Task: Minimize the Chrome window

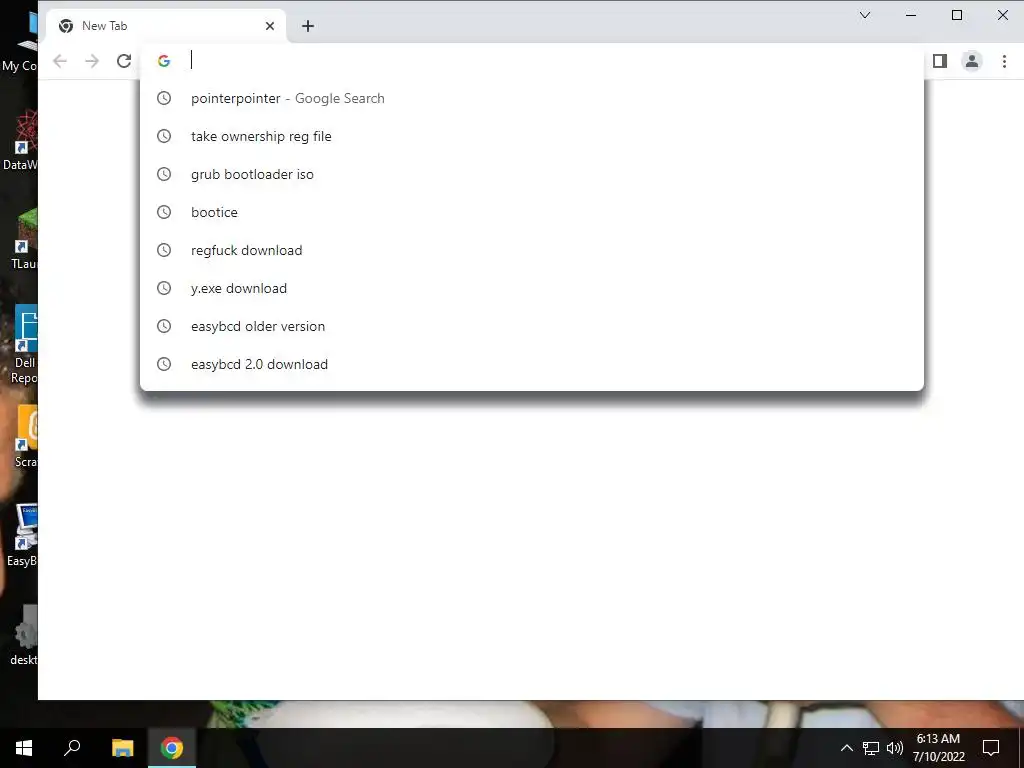Action: point(911,15)
